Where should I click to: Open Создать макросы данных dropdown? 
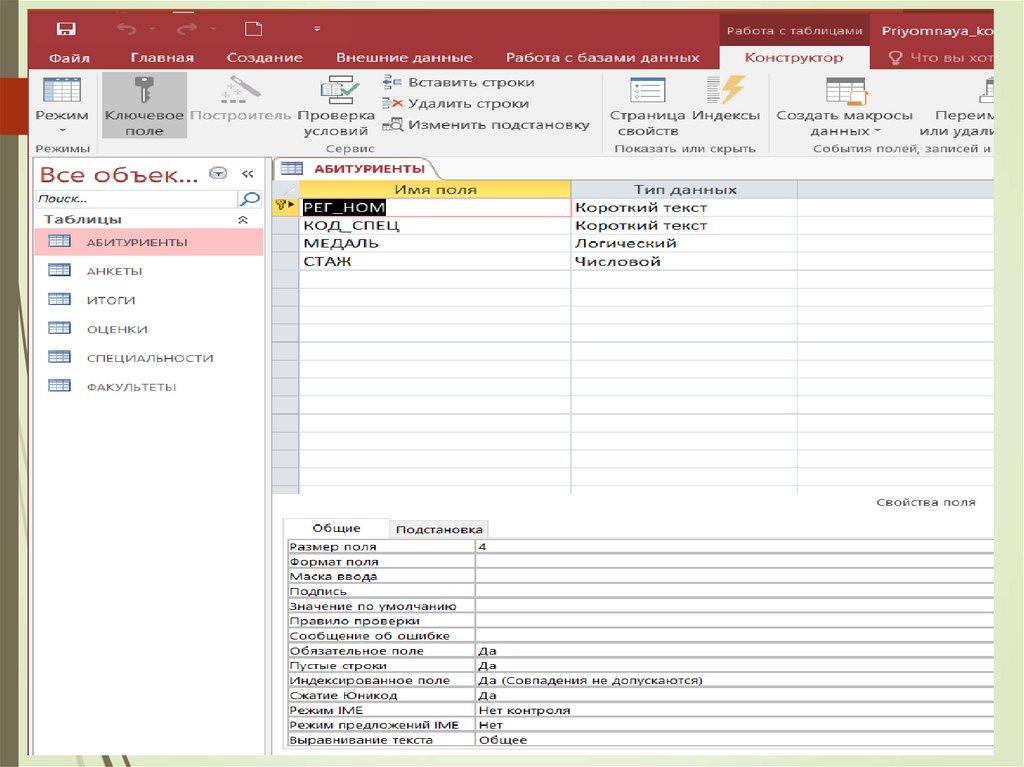coord(844,131)
